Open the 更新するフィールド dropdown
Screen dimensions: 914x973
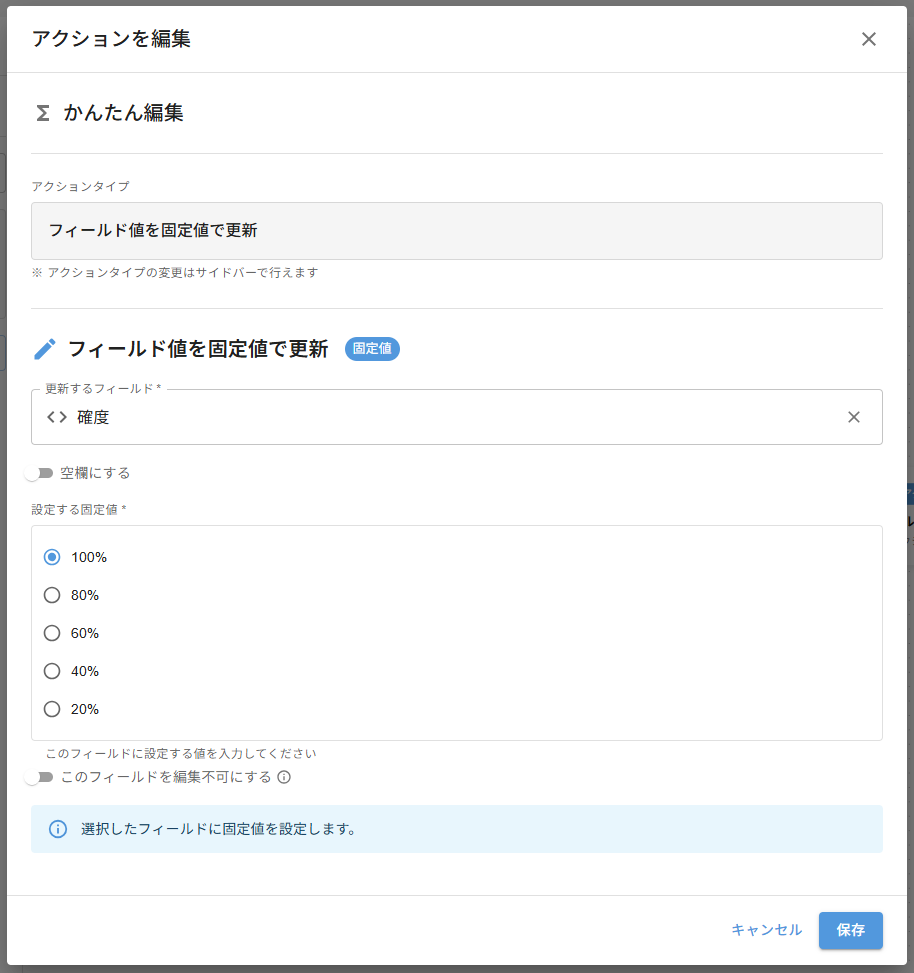pos(450,417)
